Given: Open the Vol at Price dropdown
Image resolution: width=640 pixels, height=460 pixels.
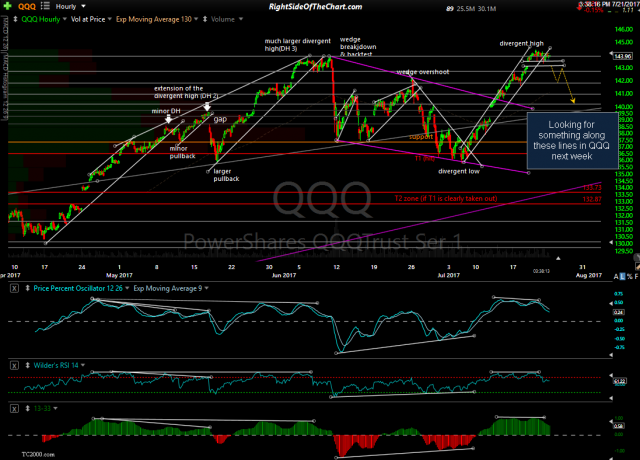Looking at the screenshot, I should pyautogui.click(x=91, y=19).
